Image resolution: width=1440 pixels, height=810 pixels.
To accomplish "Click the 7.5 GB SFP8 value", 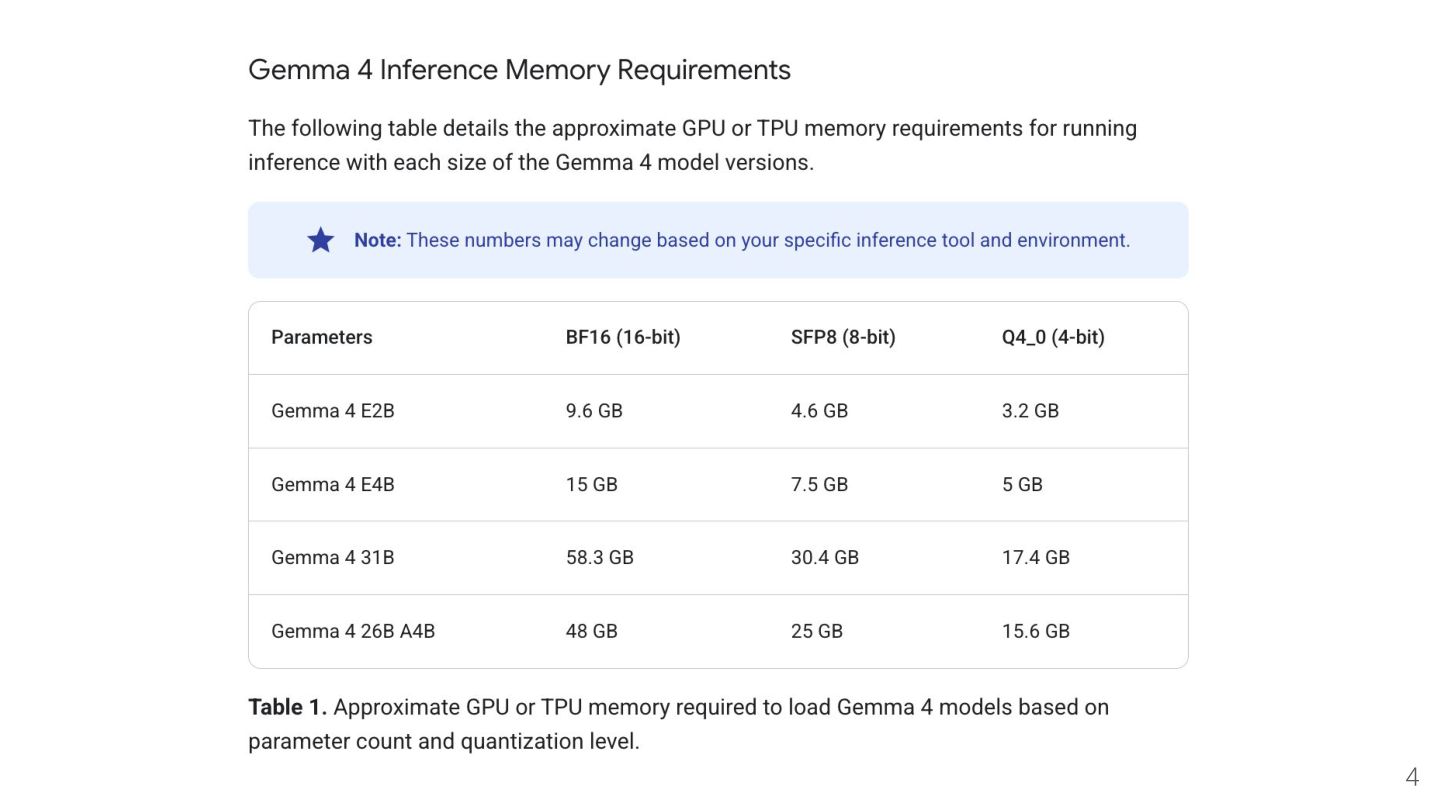I will (x=819, y=484).
